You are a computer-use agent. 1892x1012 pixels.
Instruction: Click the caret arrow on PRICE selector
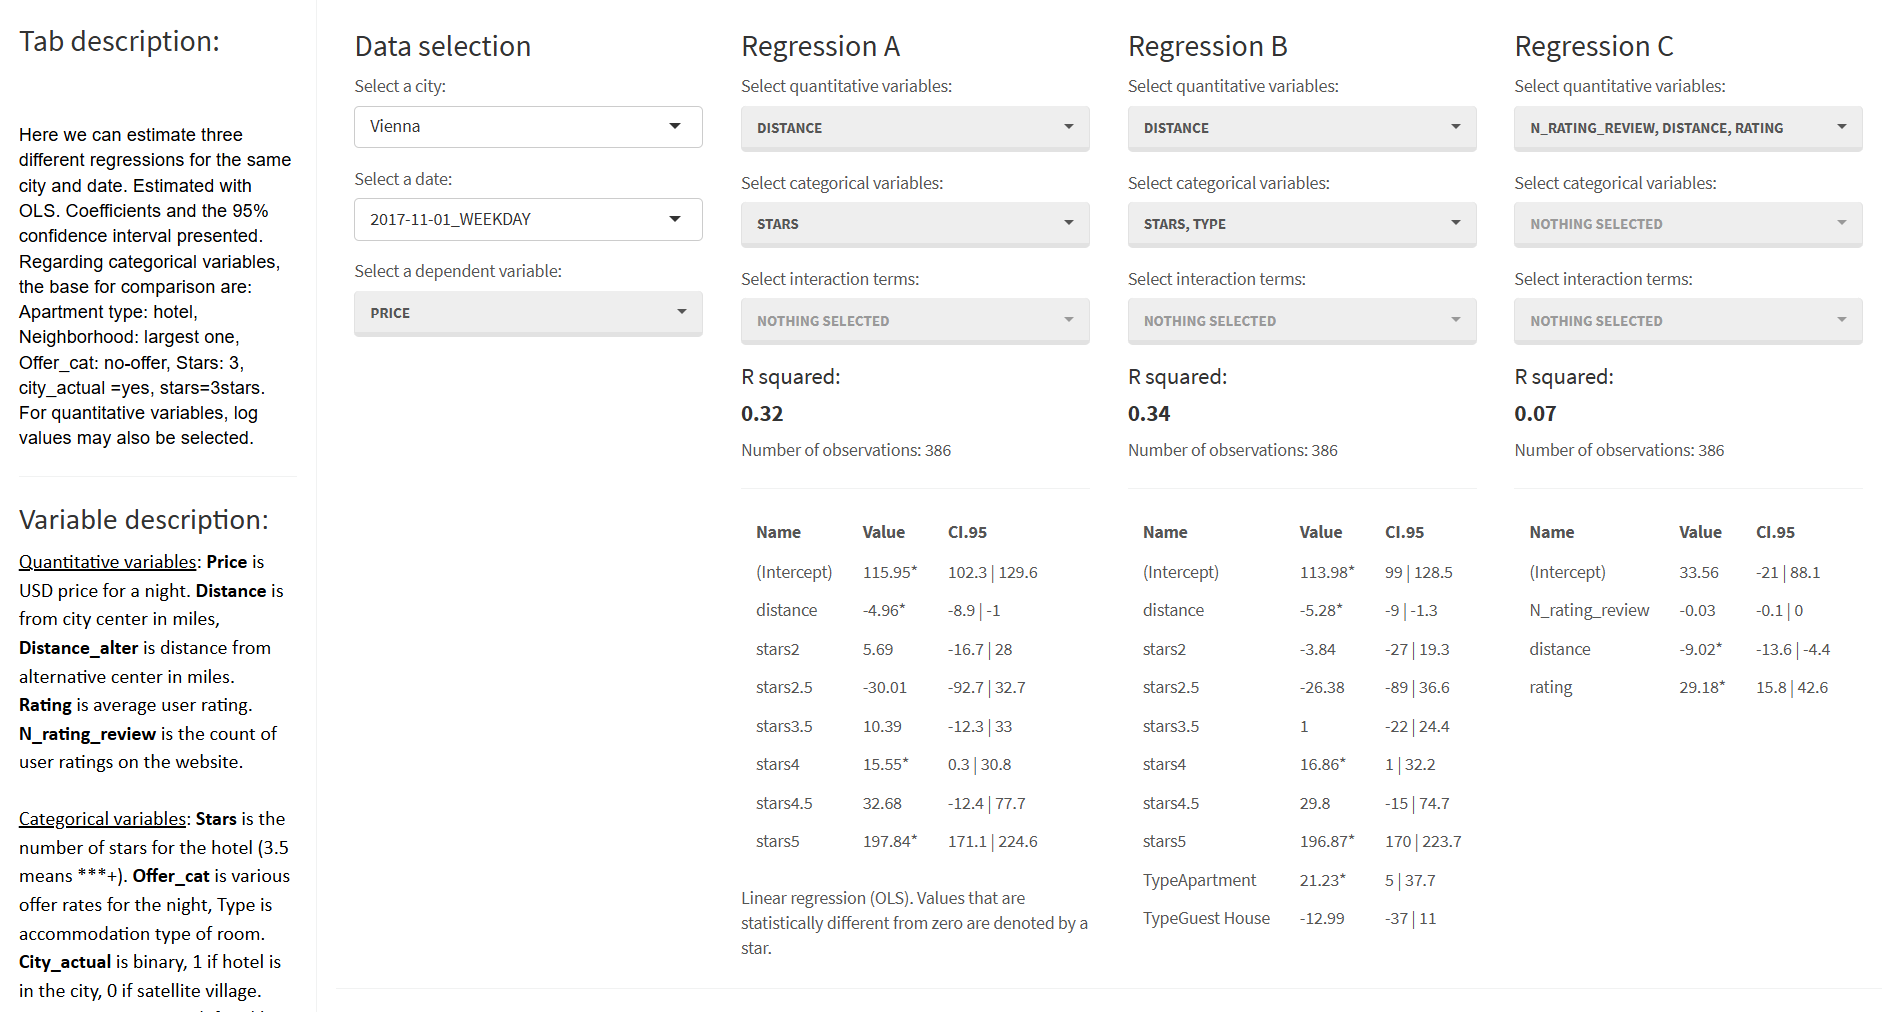(682, 312)
